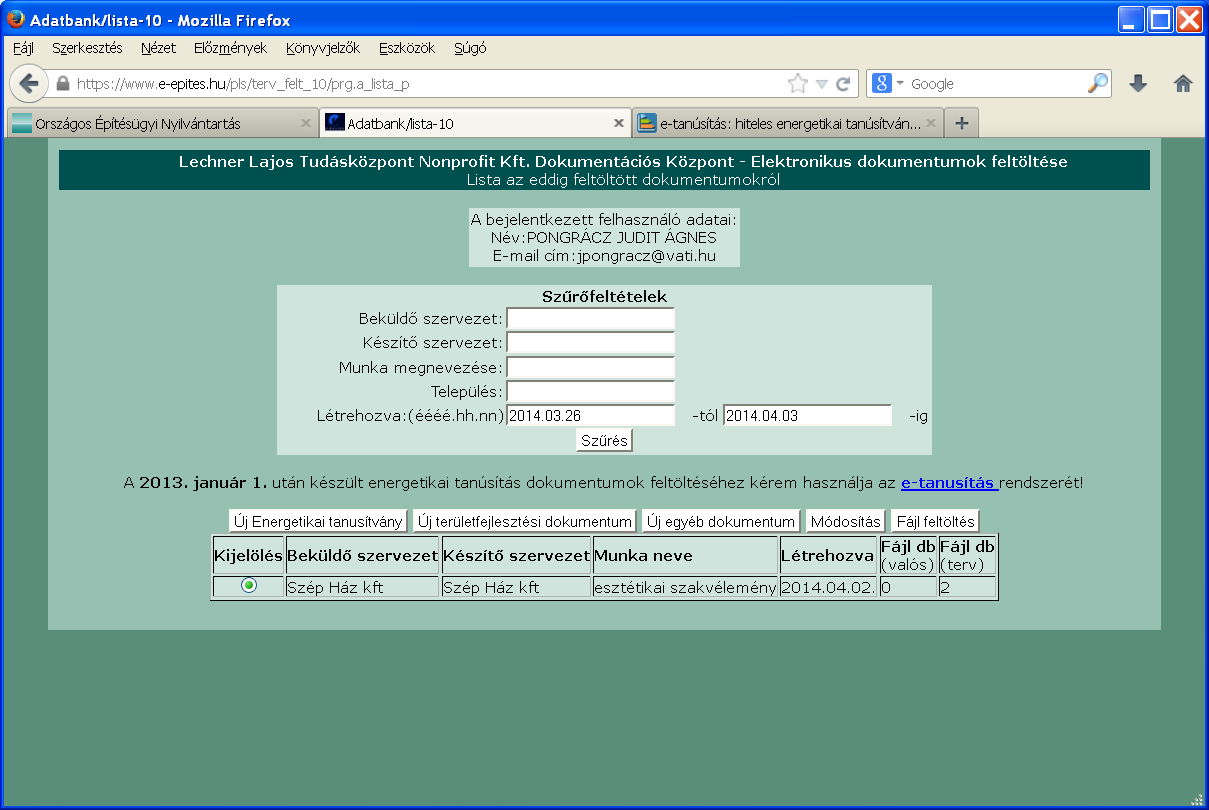Screen dimensions: 1209x810
Task: Click the Új Energetikai tanusítvány button
Action: [318, 521]
